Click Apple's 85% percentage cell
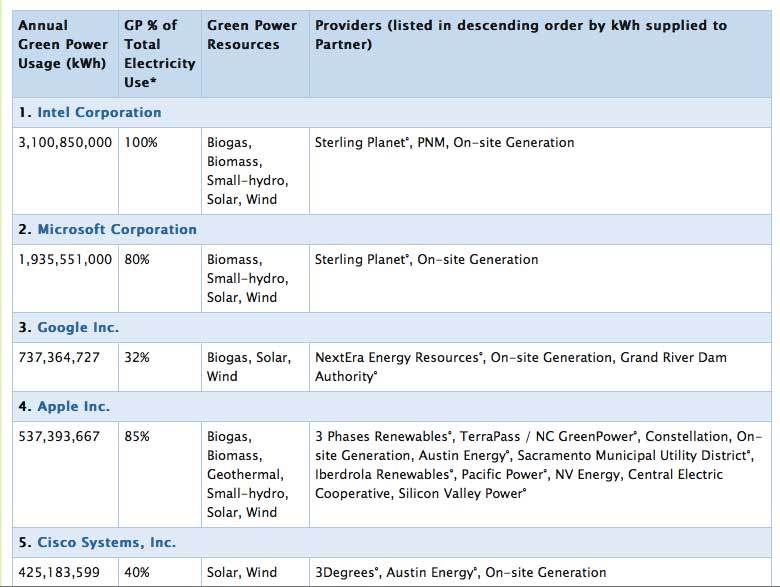This screenshot has width=780, height=587. 137,437
